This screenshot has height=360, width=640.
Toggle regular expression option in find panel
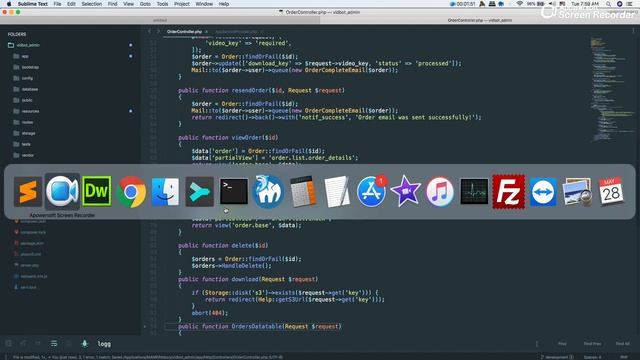(9, 344)
